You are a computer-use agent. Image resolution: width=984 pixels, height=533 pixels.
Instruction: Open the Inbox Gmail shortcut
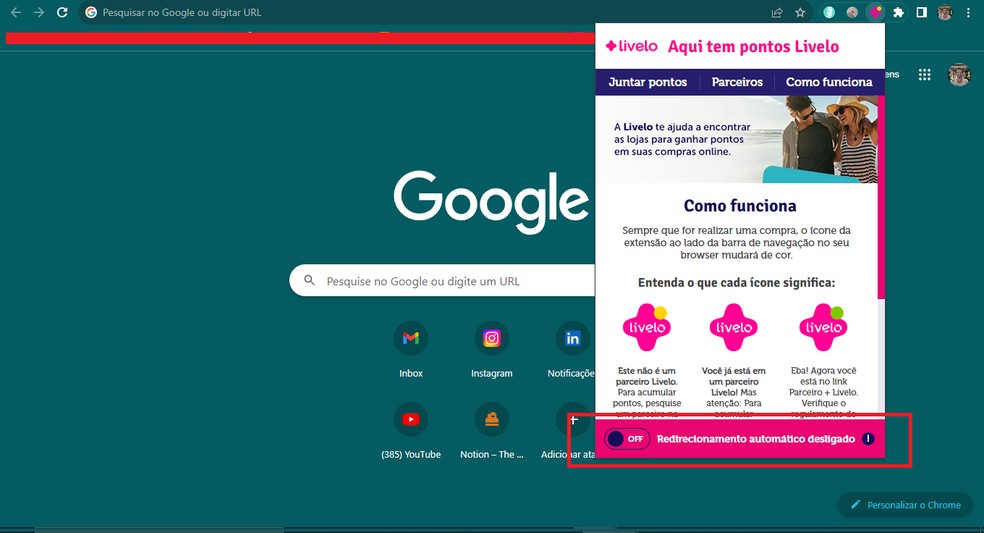pos(411,349)
